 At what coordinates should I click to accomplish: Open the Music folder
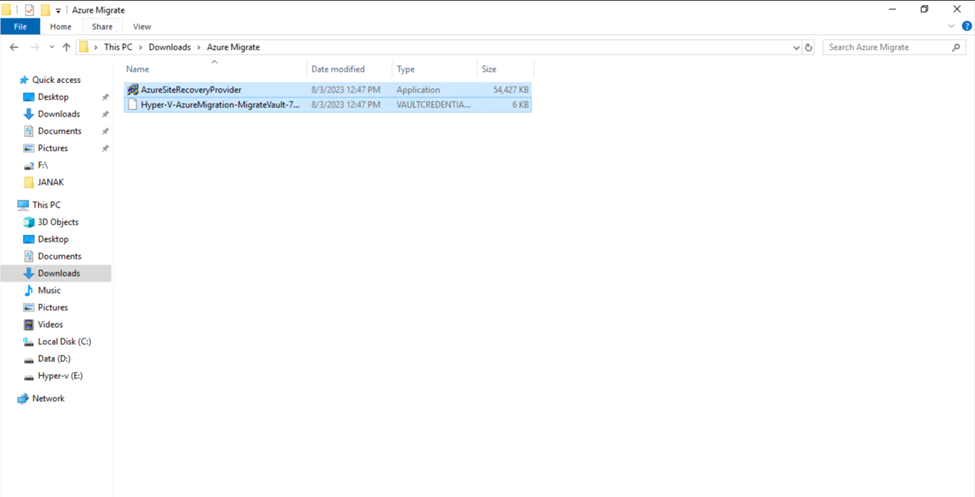pos(49,290)
